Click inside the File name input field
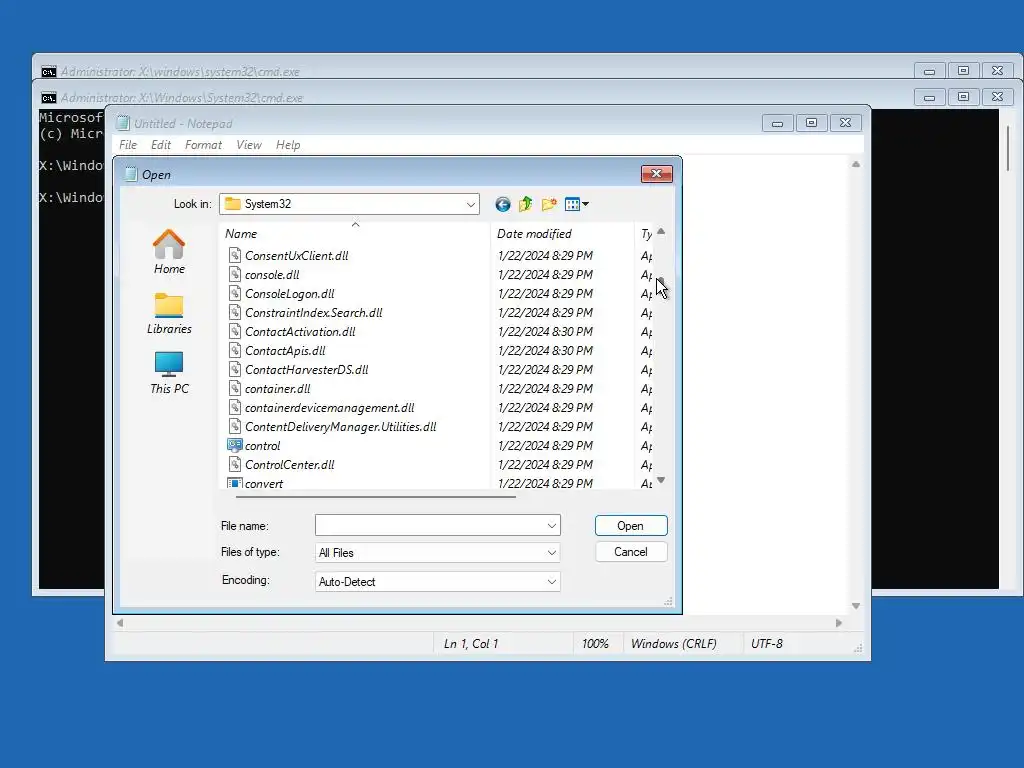1024x768 pixels. [430, 526]
